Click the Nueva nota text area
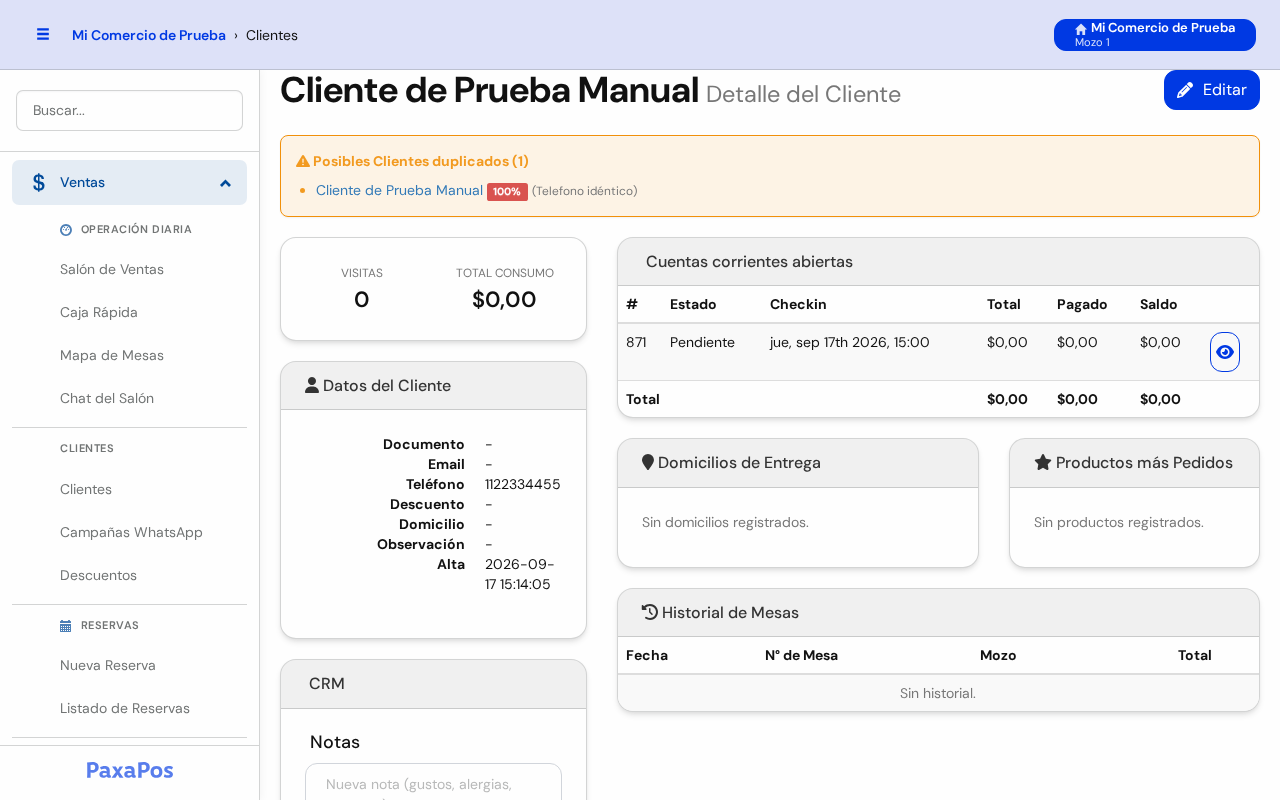Screen dimensions: 1280x800 coord(433,782)
